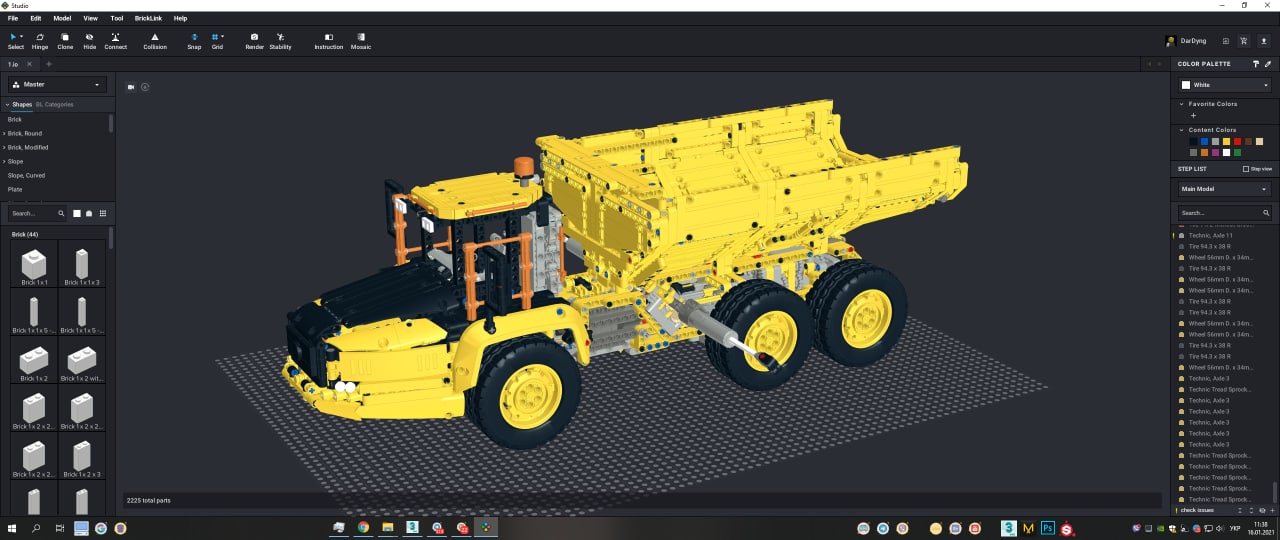Expand the Slope category
The height and width of the screenshot is (540, 1280).
(5, 161)
